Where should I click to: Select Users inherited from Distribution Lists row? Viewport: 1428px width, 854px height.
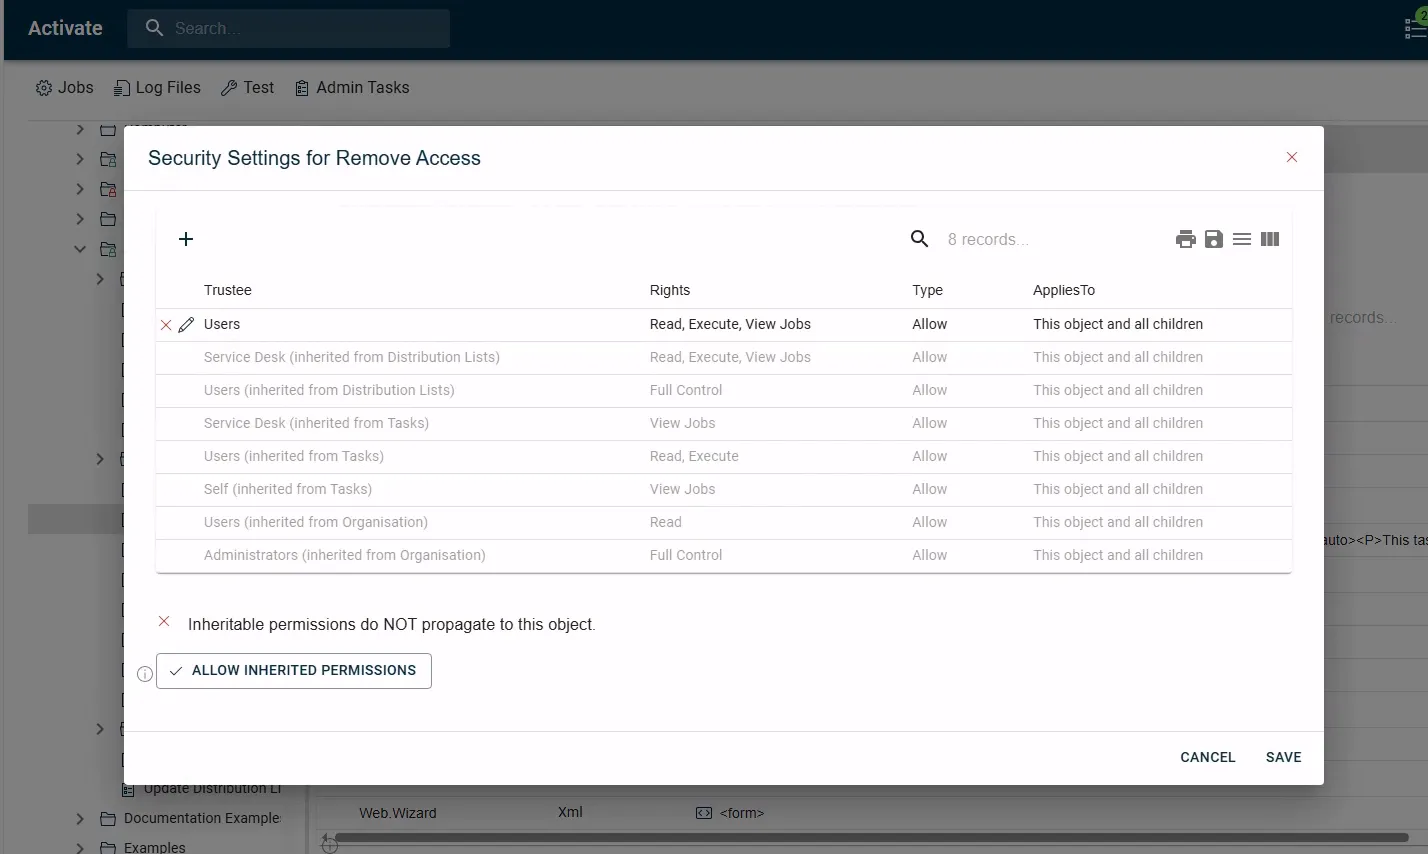click(x=724, y=391)
